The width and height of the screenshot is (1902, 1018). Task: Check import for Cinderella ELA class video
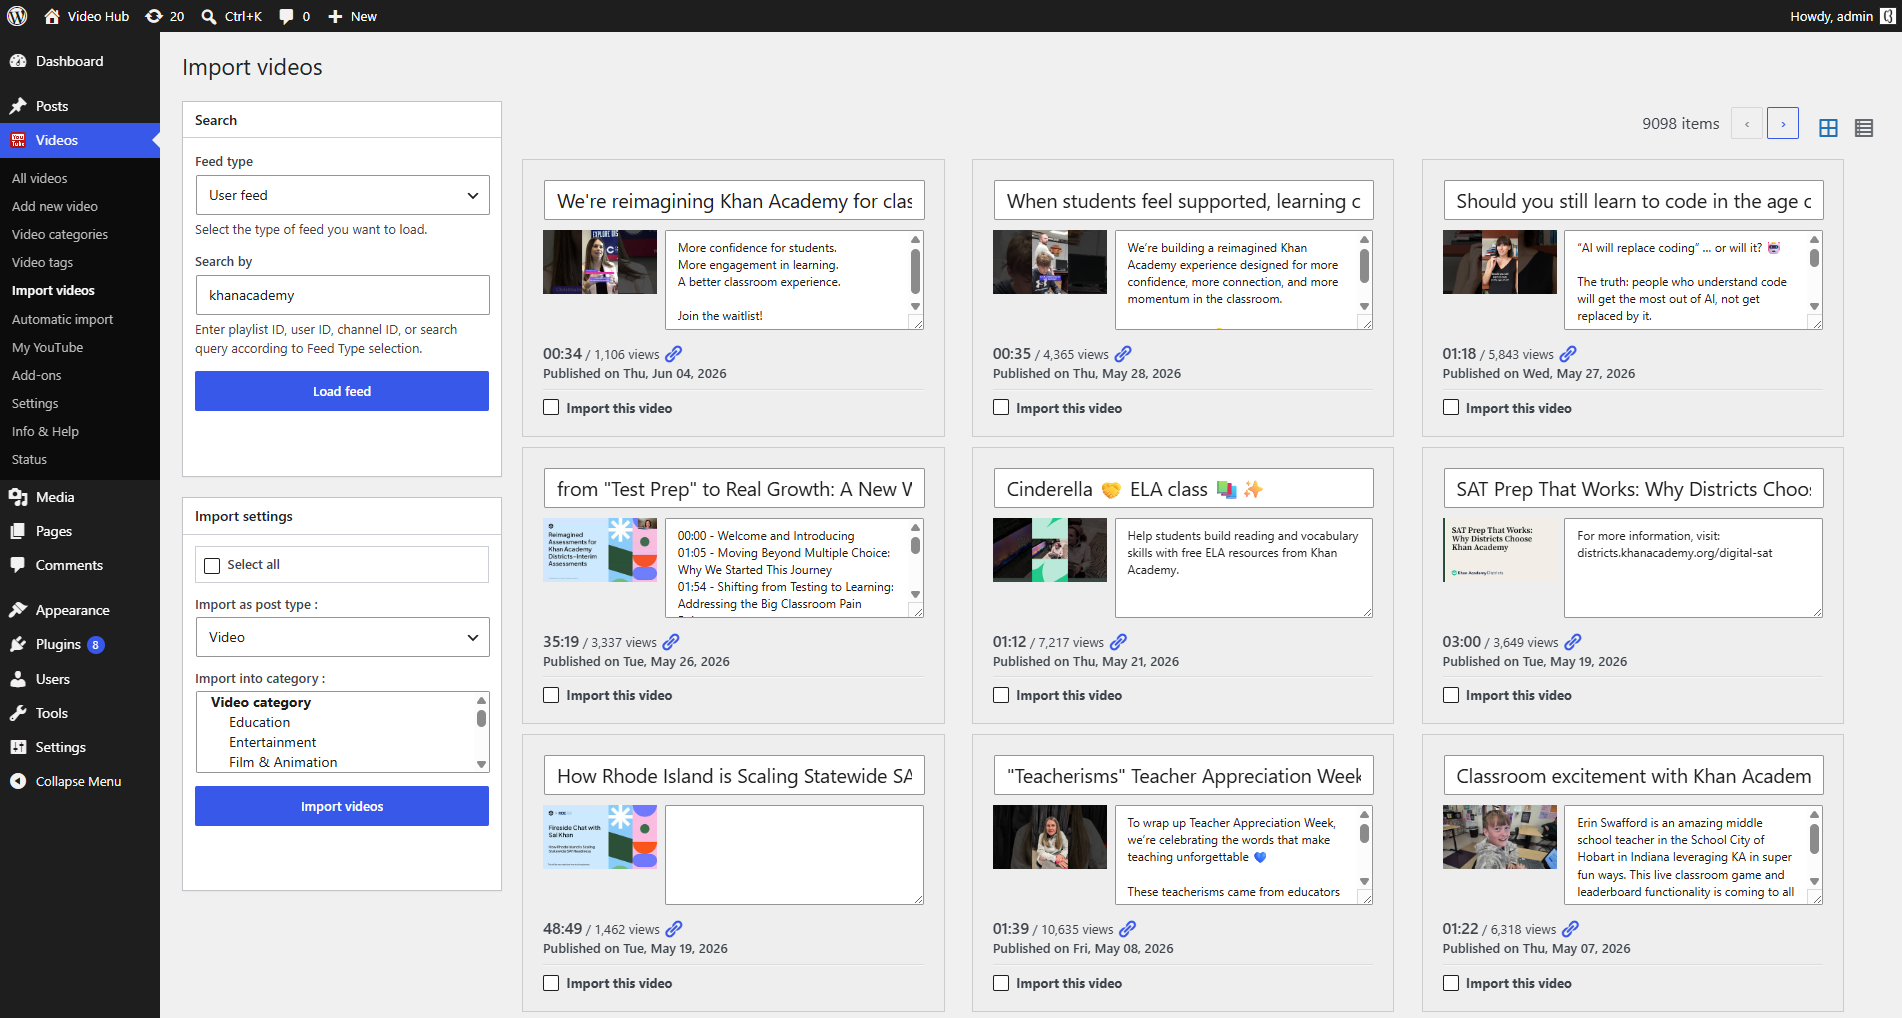[1001, 695]
